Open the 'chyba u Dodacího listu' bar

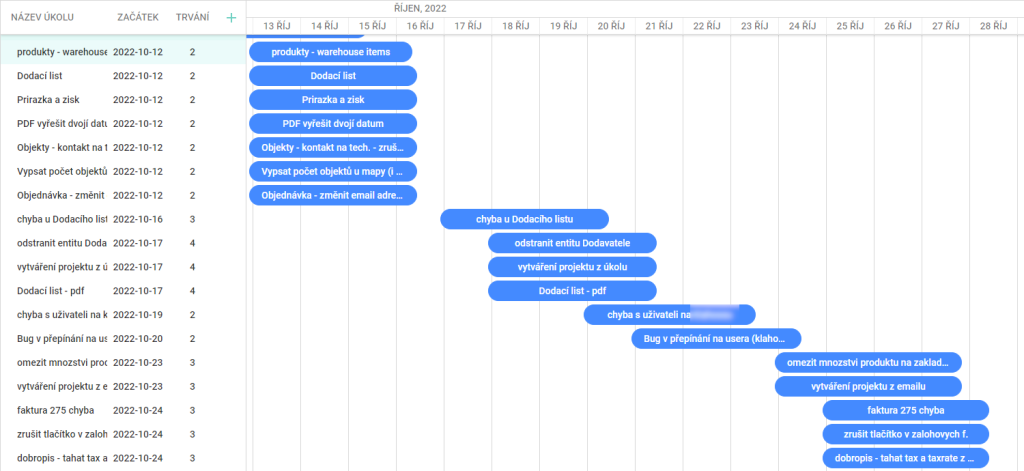click(x=524, y=219)
